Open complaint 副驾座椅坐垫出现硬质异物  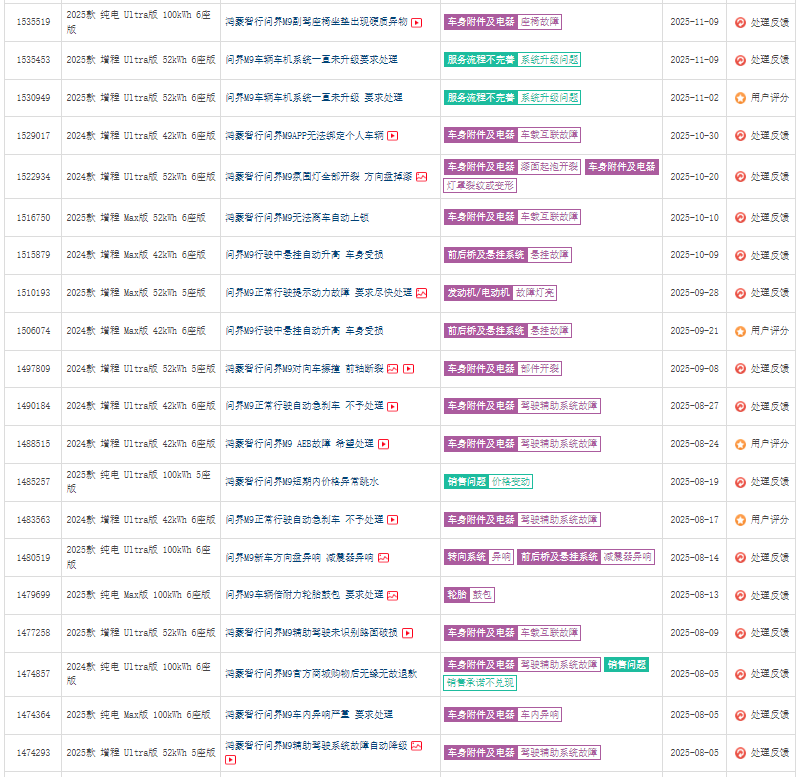[316, 22]
